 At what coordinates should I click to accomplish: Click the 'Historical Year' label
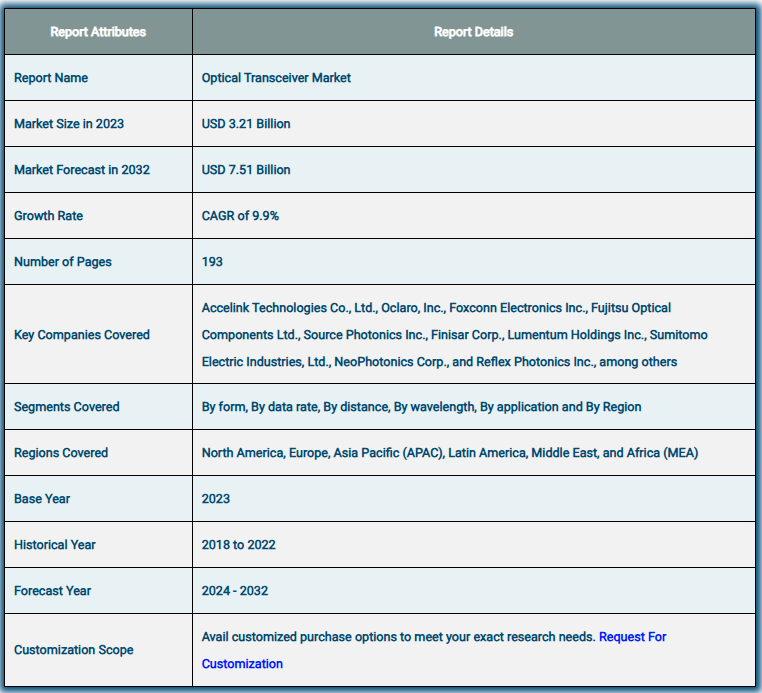pyautogui.click(x=55, y=545)
